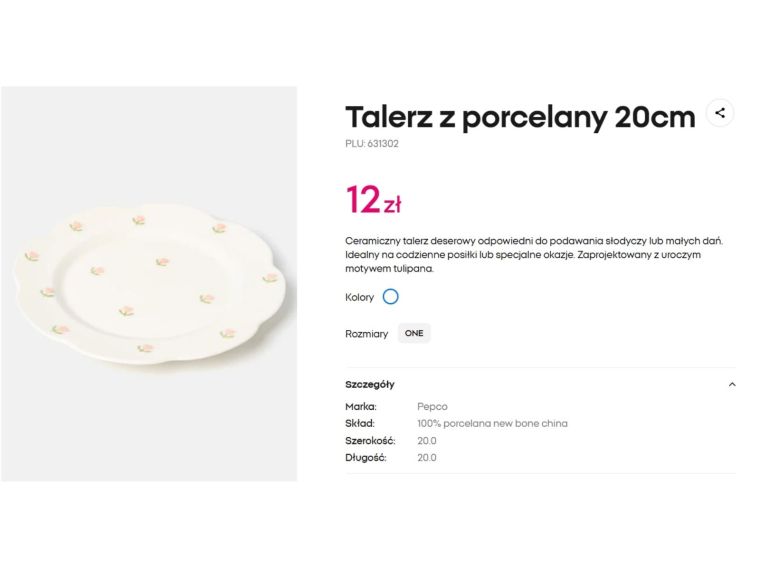Click the Szerokość label
The width and height of the screenshot is (760, 570).
click(370, 441)
